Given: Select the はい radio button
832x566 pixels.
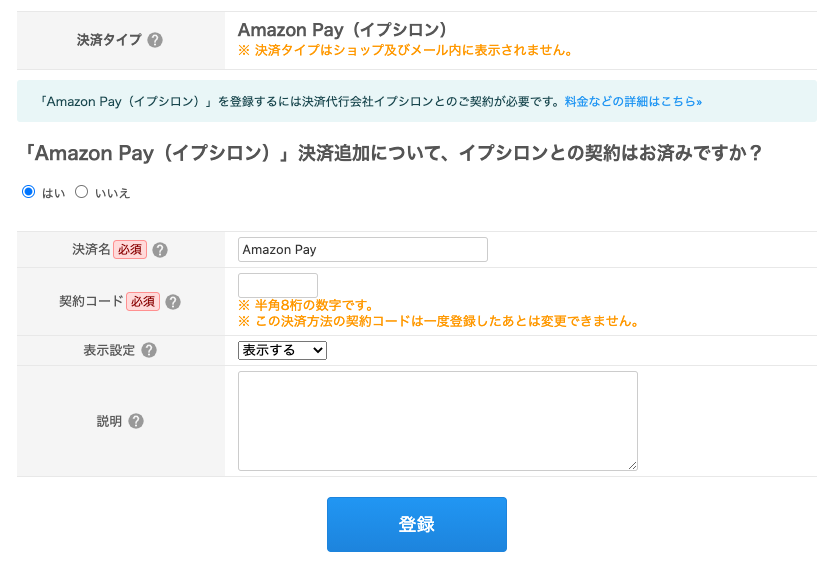Looking at the screenshot, I should [29, 191].
